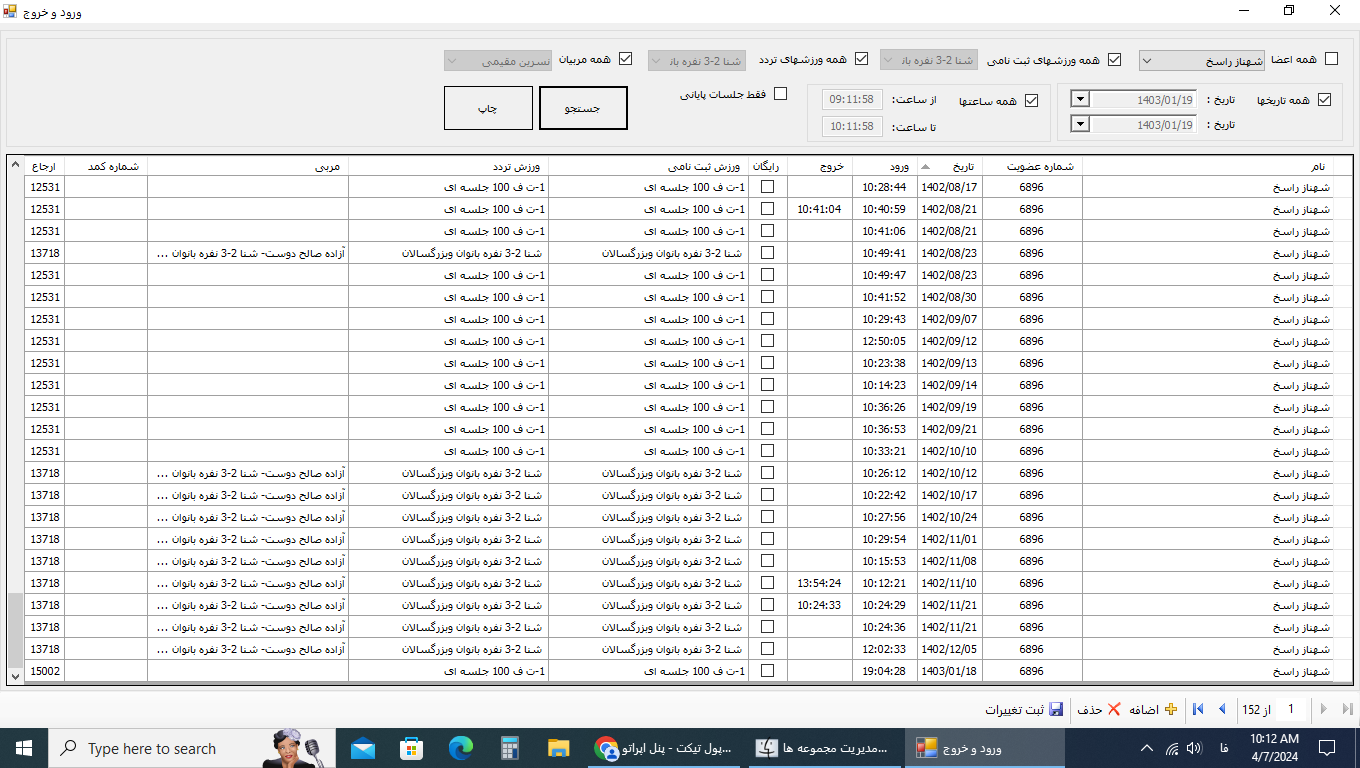1360x768 pixels.
Task: Click the از ساعت time field 09:11:58
Action: (x=852, y=100)
